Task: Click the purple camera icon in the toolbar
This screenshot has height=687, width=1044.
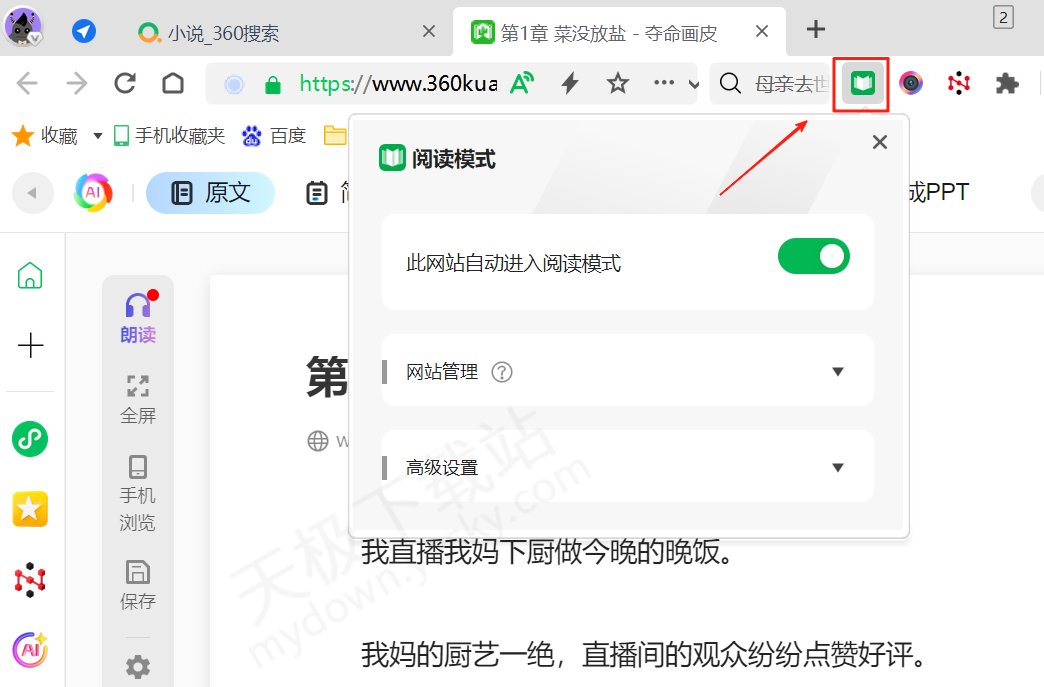Action: coord(911,84)
